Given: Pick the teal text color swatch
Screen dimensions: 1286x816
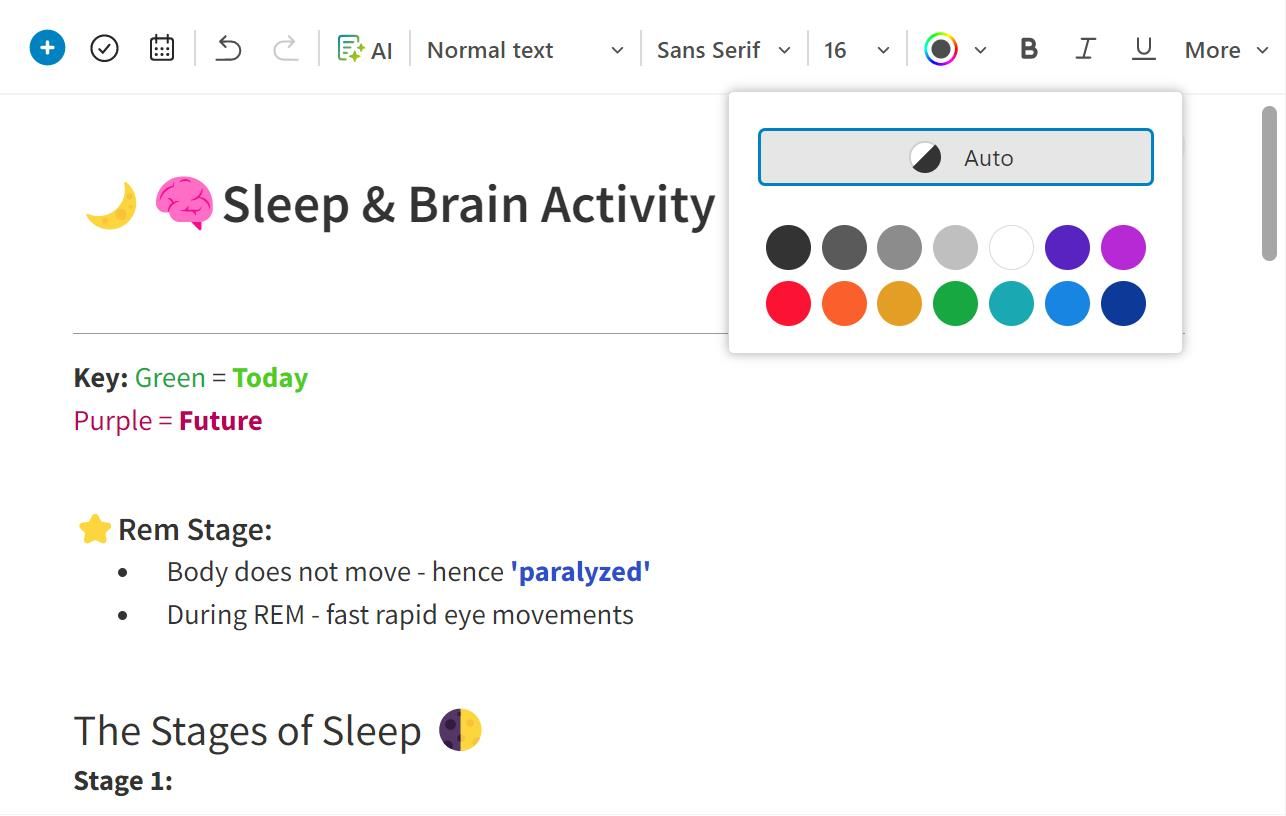Looking at the screenshot, I should (1011, 303).
